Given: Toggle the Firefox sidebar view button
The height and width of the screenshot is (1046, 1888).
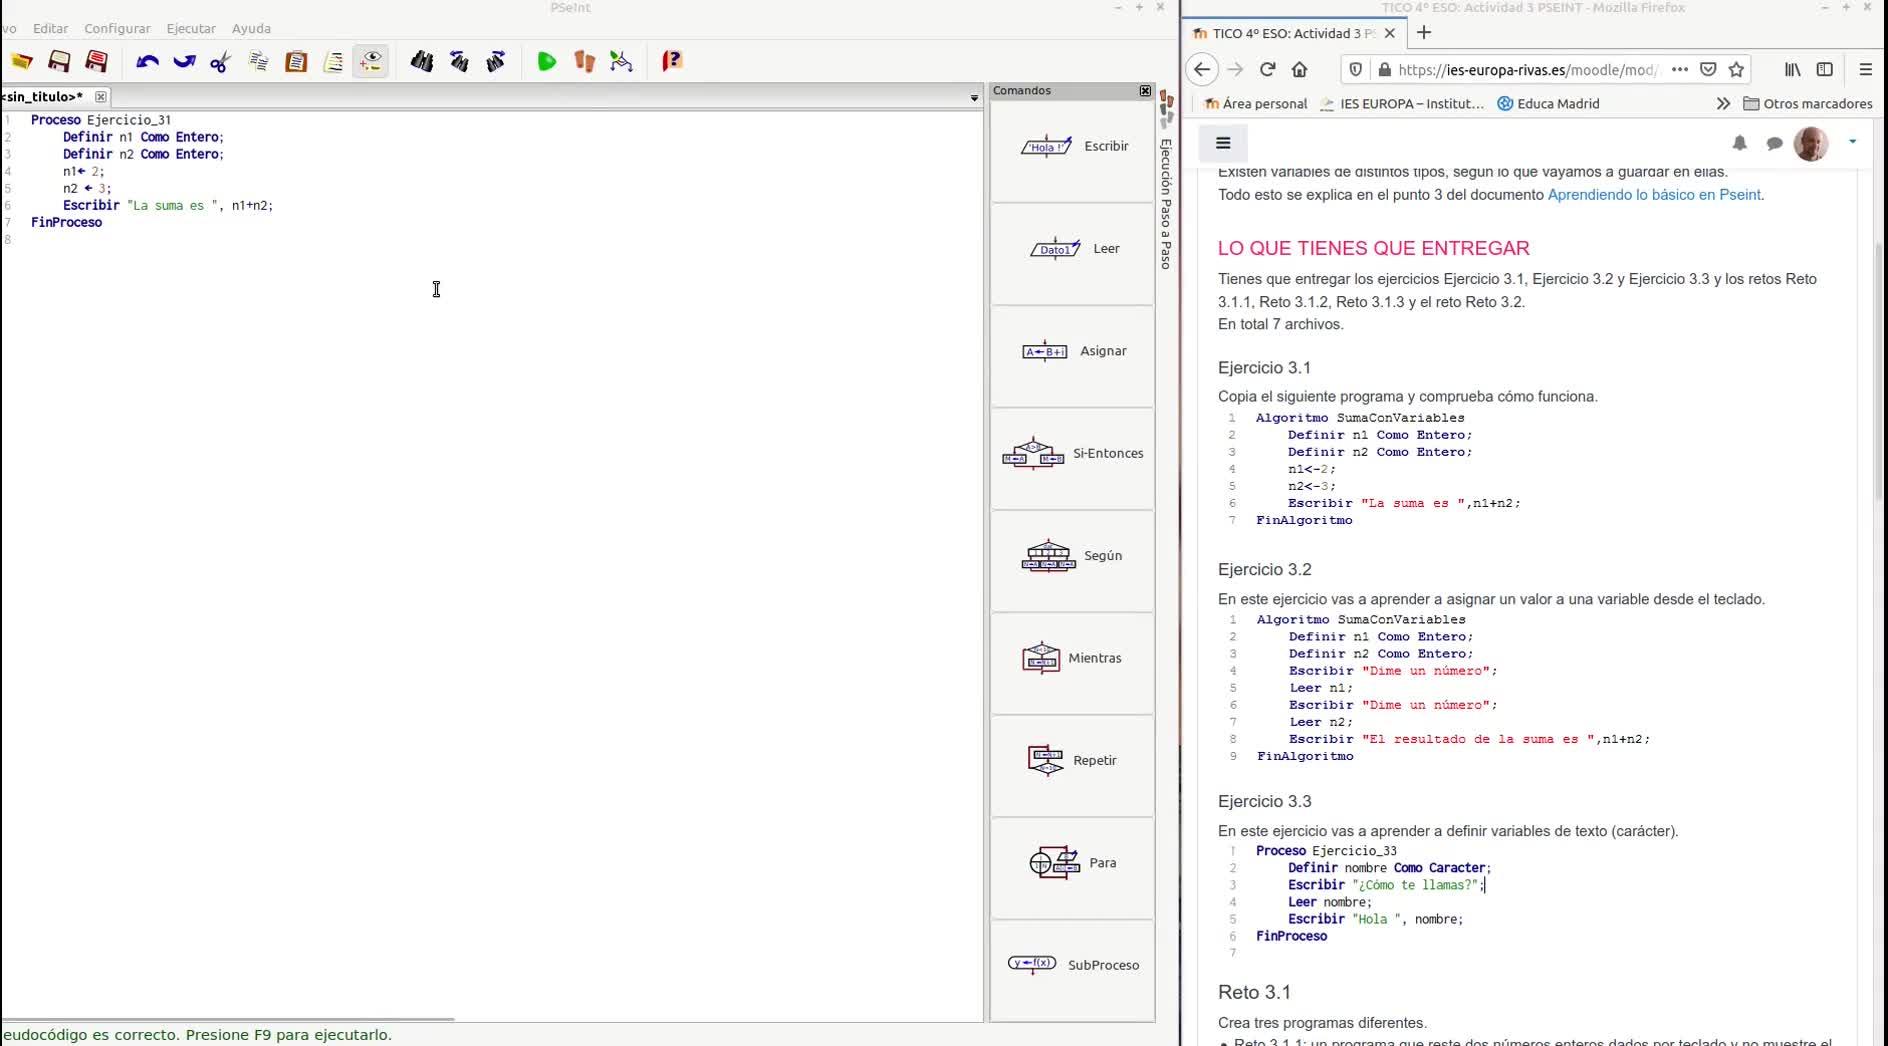Looking at the screenshot, I should (x=1824, y=69).
